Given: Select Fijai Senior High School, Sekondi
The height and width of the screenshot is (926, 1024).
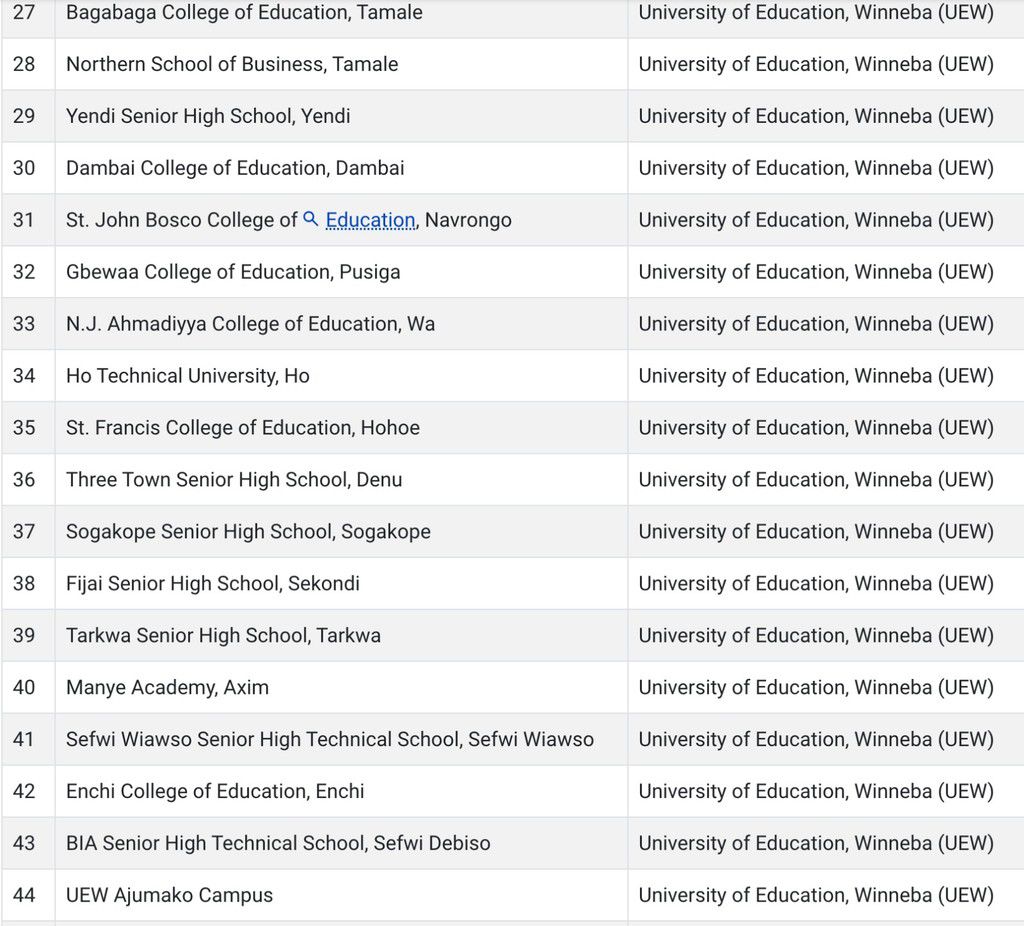Looking at the screenshot, I should pyautogui.click(x=213, y=584).
